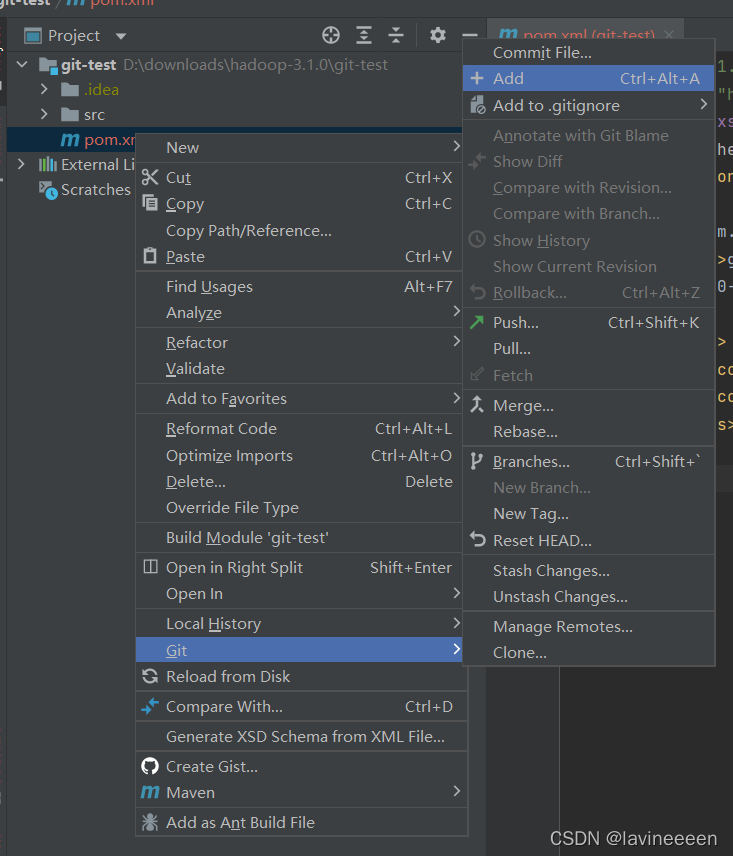Click the Git menu entry

point(299,650)
